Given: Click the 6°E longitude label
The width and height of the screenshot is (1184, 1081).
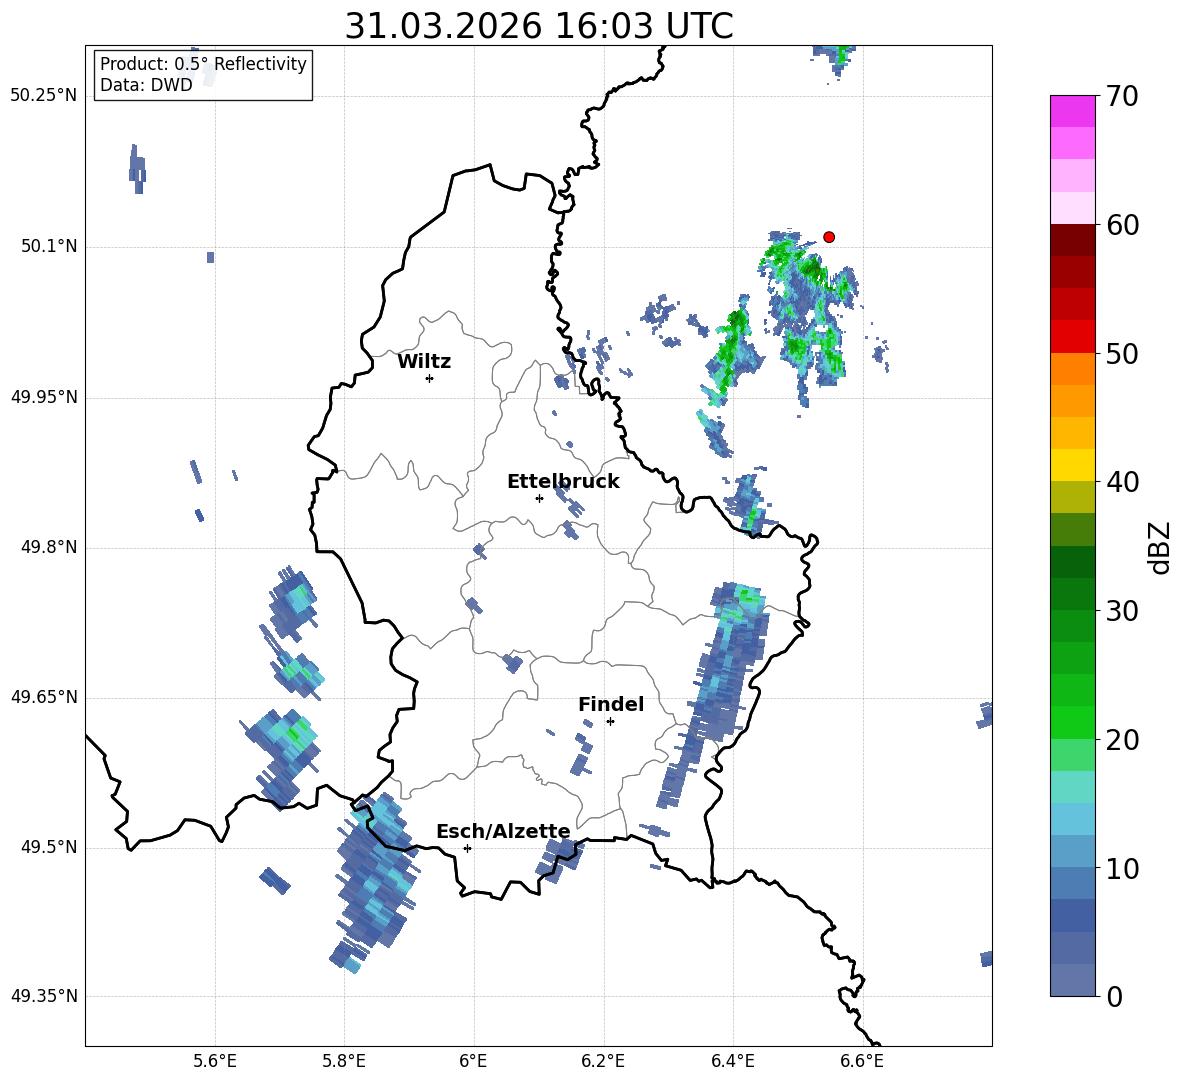Looking at the screenshot, I should (x=473, y=1061).
